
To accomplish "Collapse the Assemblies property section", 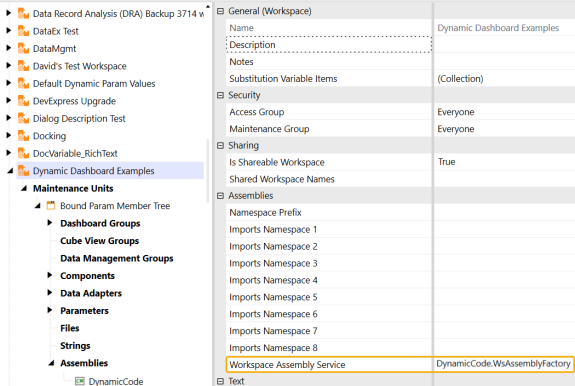I will point(220,196).
